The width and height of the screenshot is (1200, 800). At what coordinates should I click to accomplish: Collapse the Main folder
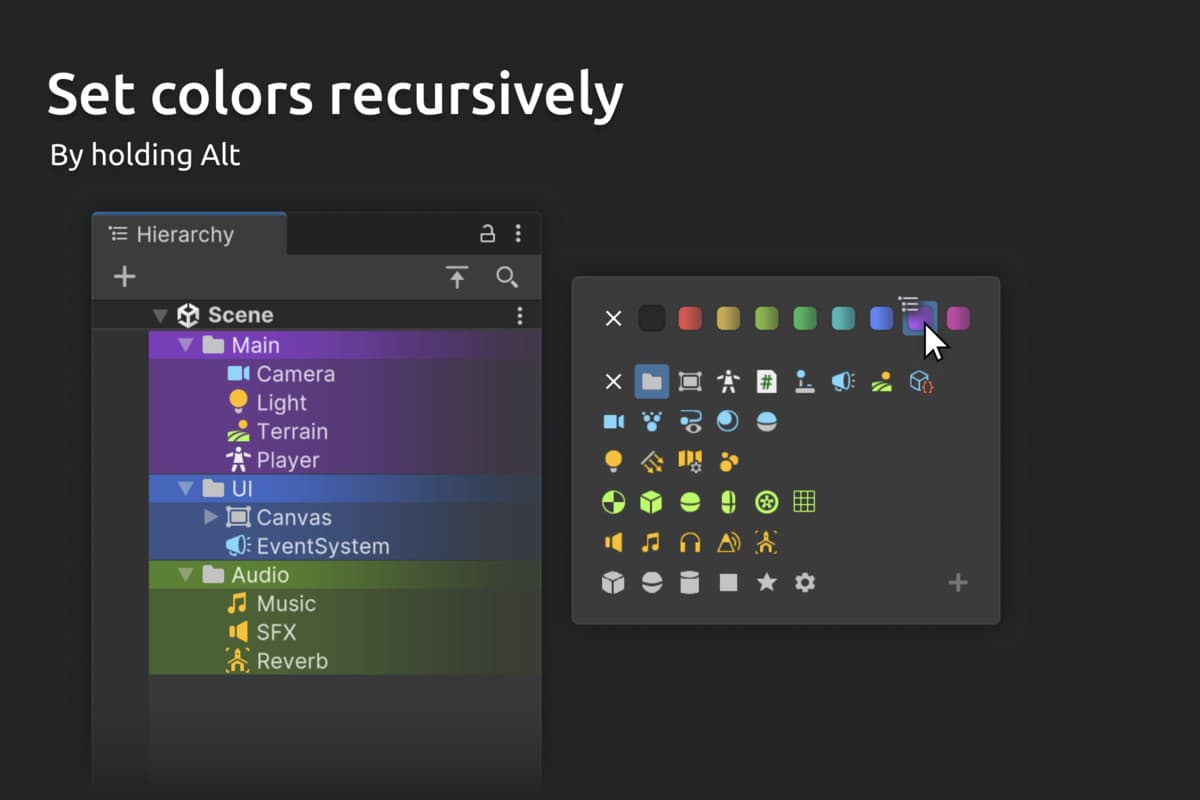185,345
